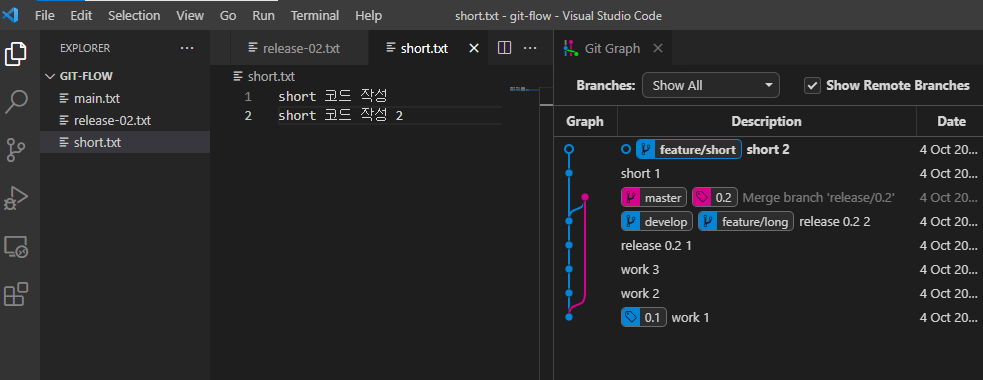Click the VS Code logo icon
Viewport: 983px width, 380px height.
[11, 15]
